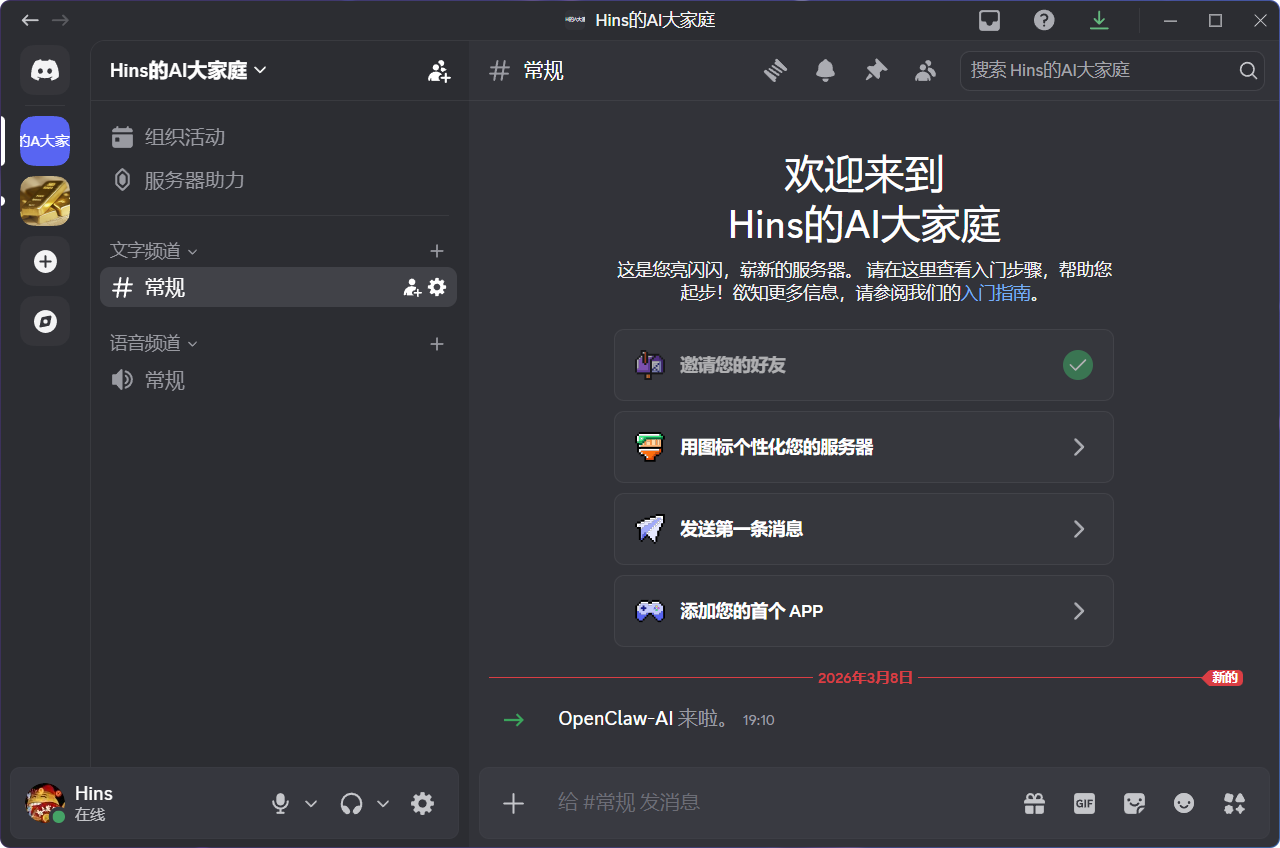Click the plus attachment button in the message bar

(x=513, y=803)
